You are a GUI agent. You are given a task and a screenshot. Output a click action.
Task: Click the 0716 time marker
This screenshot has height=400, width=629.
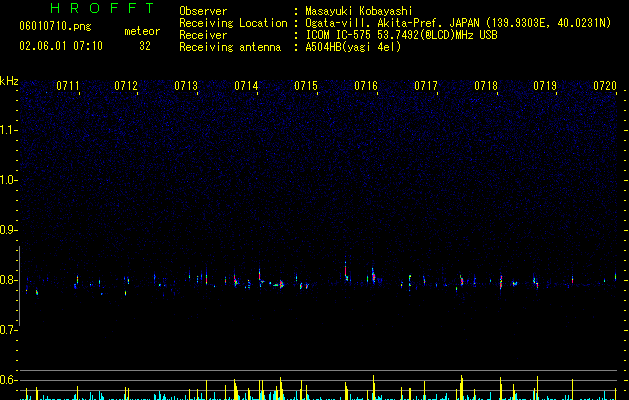coord(366,86)
